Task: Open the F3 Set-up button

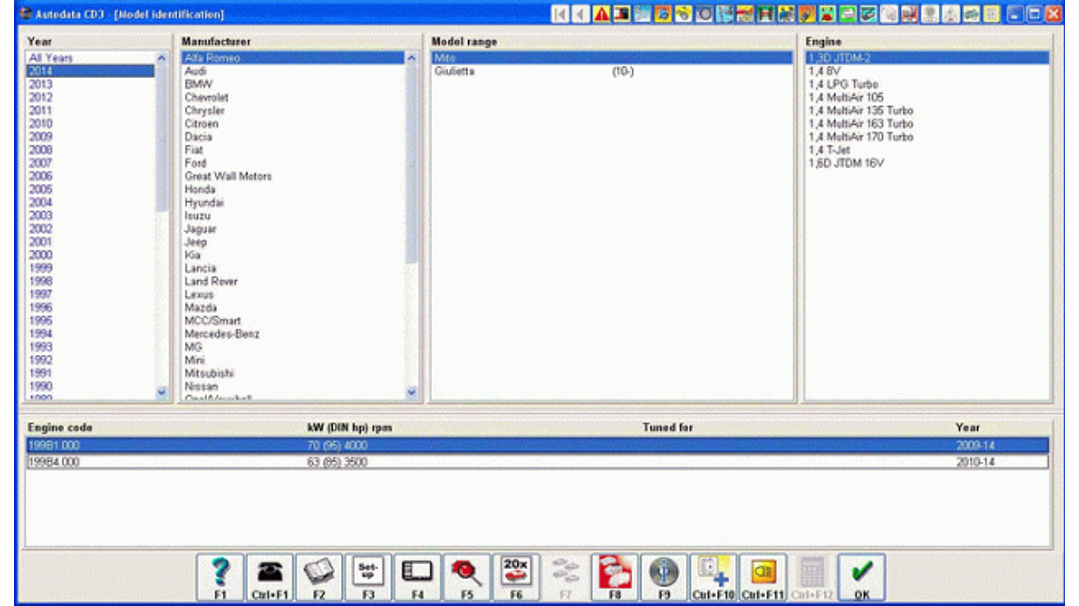Action: tap(368, 577)
